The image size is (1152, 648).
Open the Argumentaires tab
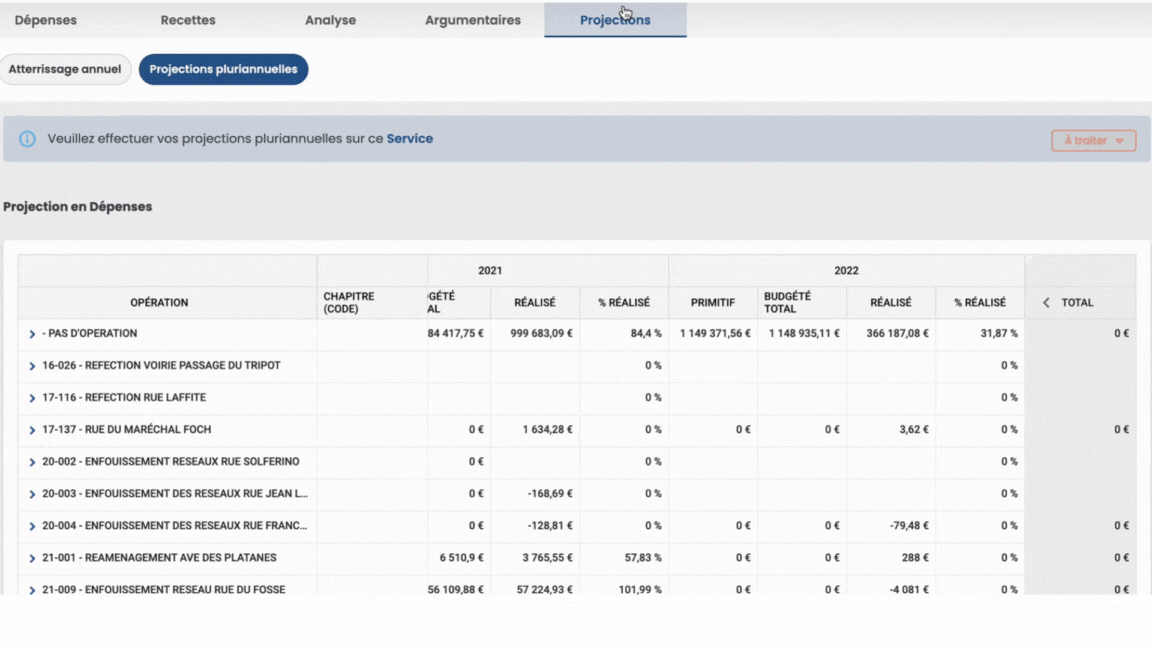[x=473, y=20]
